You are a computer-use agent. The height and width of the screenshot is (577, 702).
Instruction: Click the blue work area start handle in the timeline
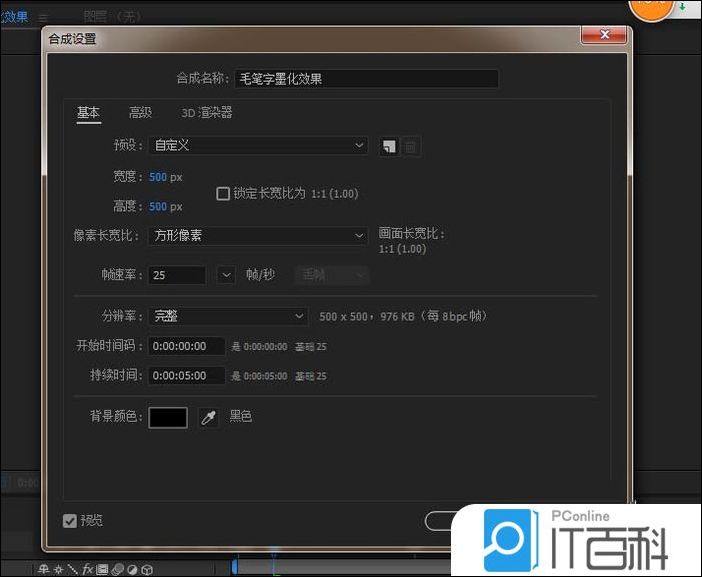click(235, 567)
